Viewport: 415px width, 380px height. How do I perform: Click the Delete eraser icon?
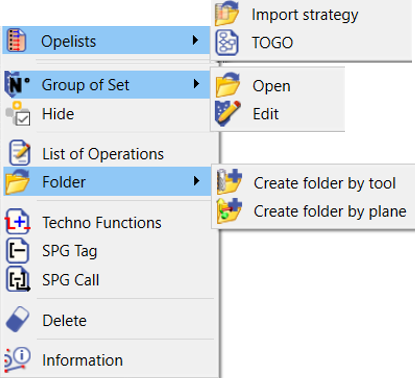pos(17,319)
